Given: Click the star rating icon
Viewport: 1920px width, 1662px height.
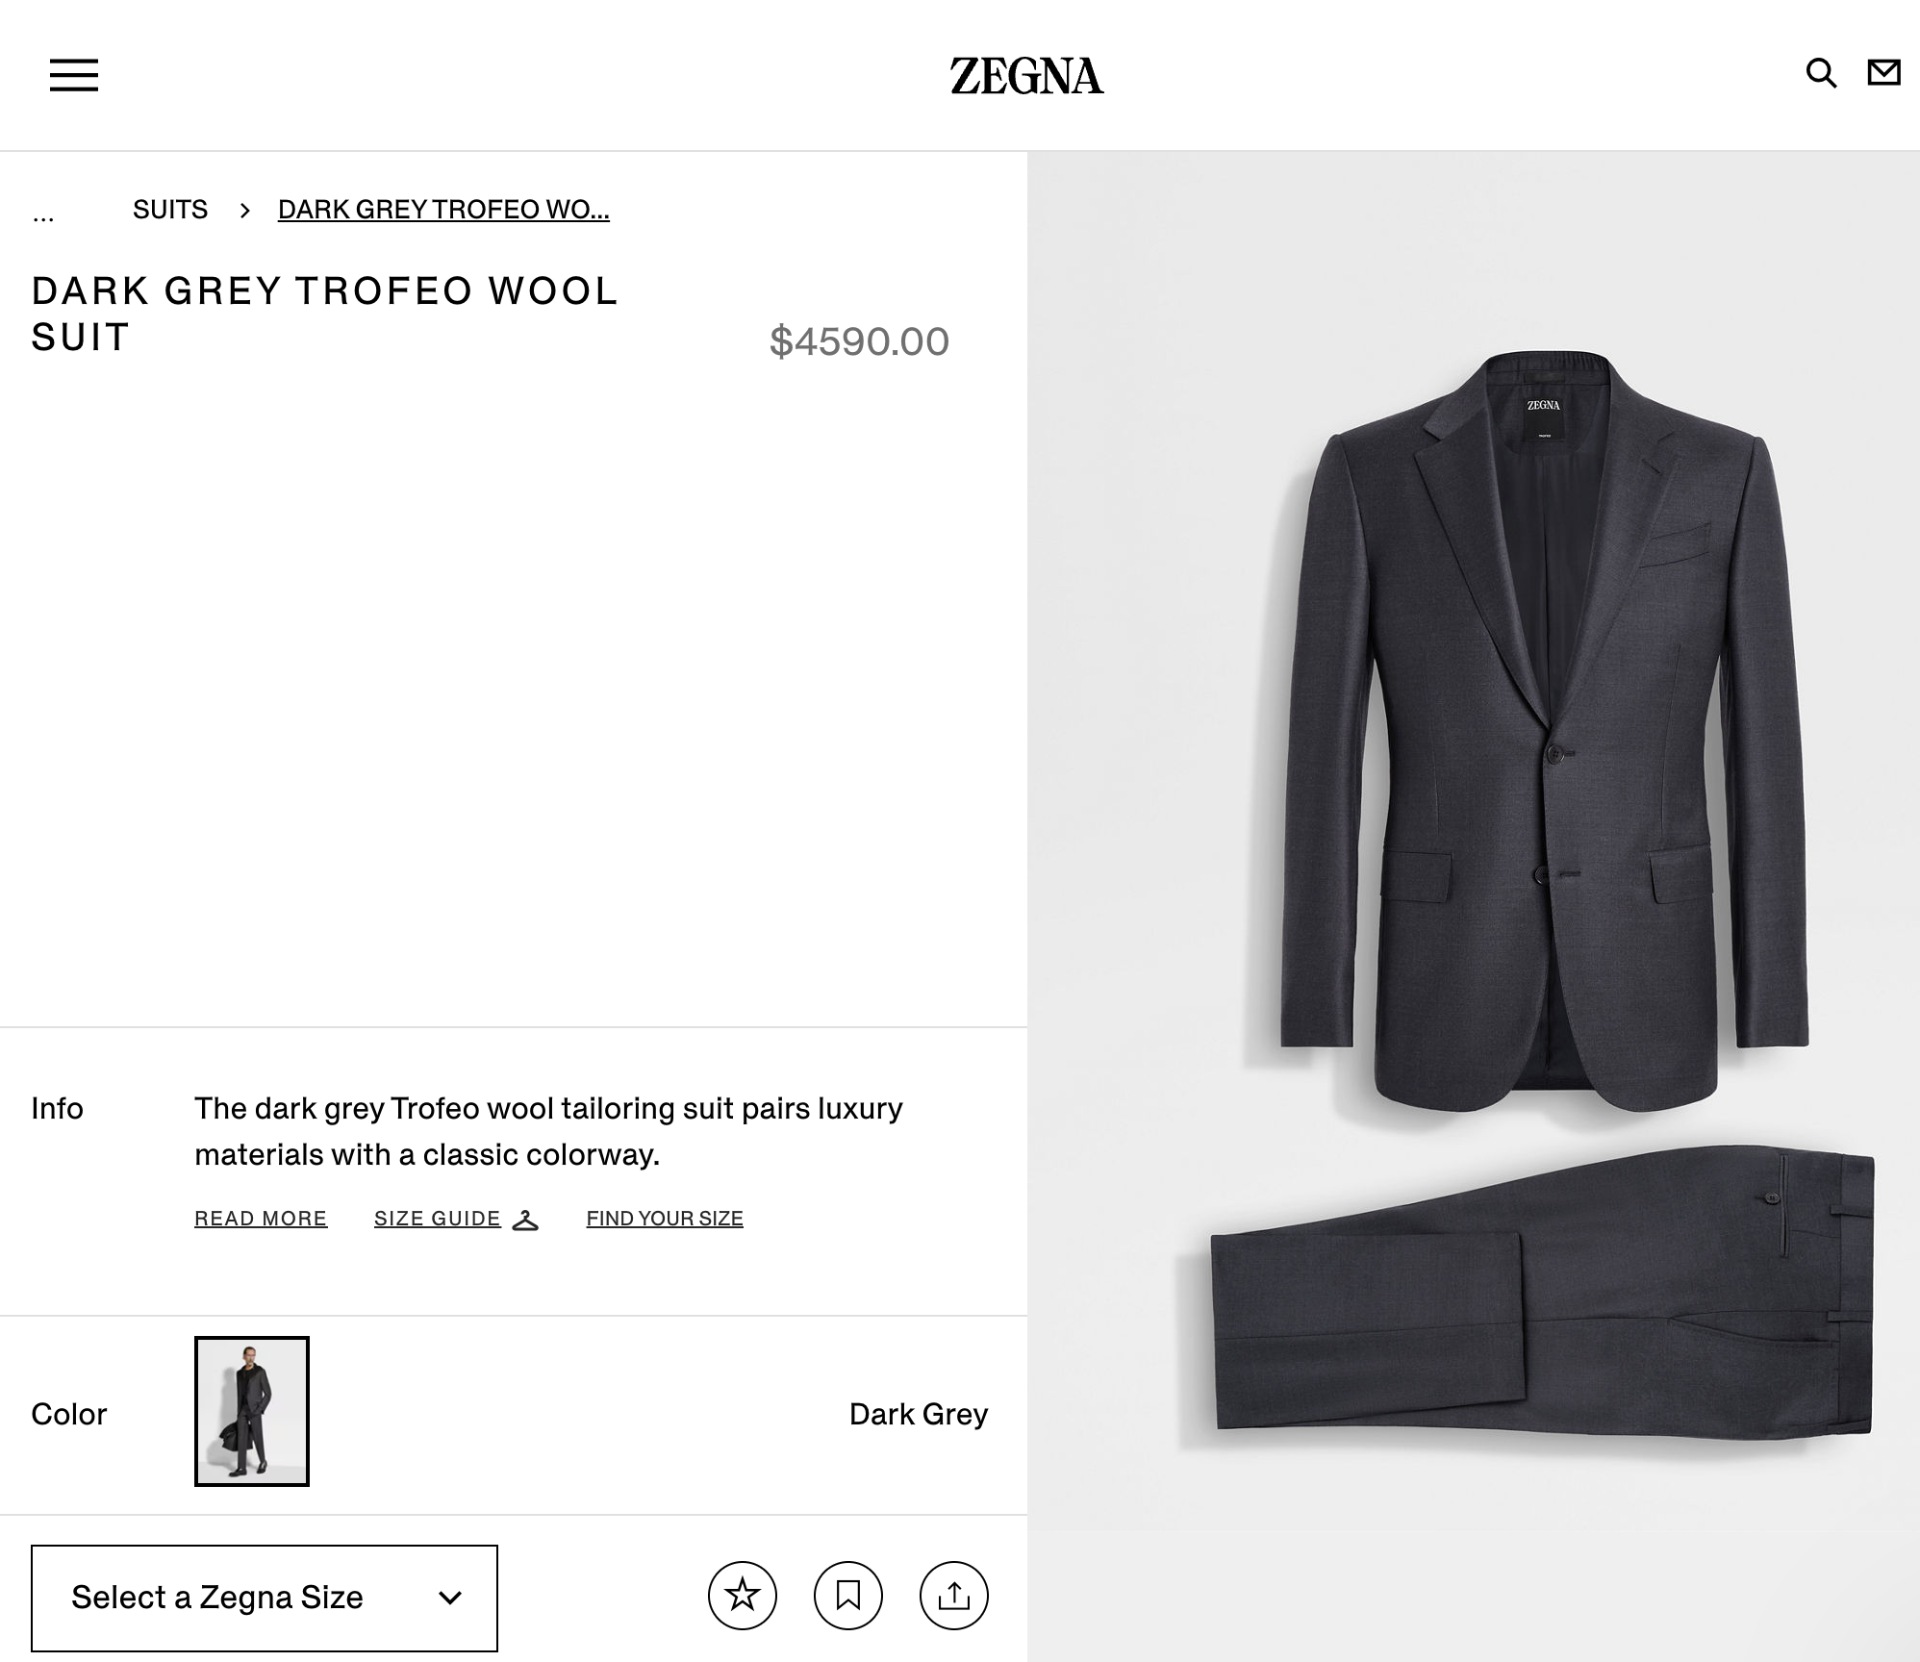Looking at the screenshot, I should pos(743,1597).
